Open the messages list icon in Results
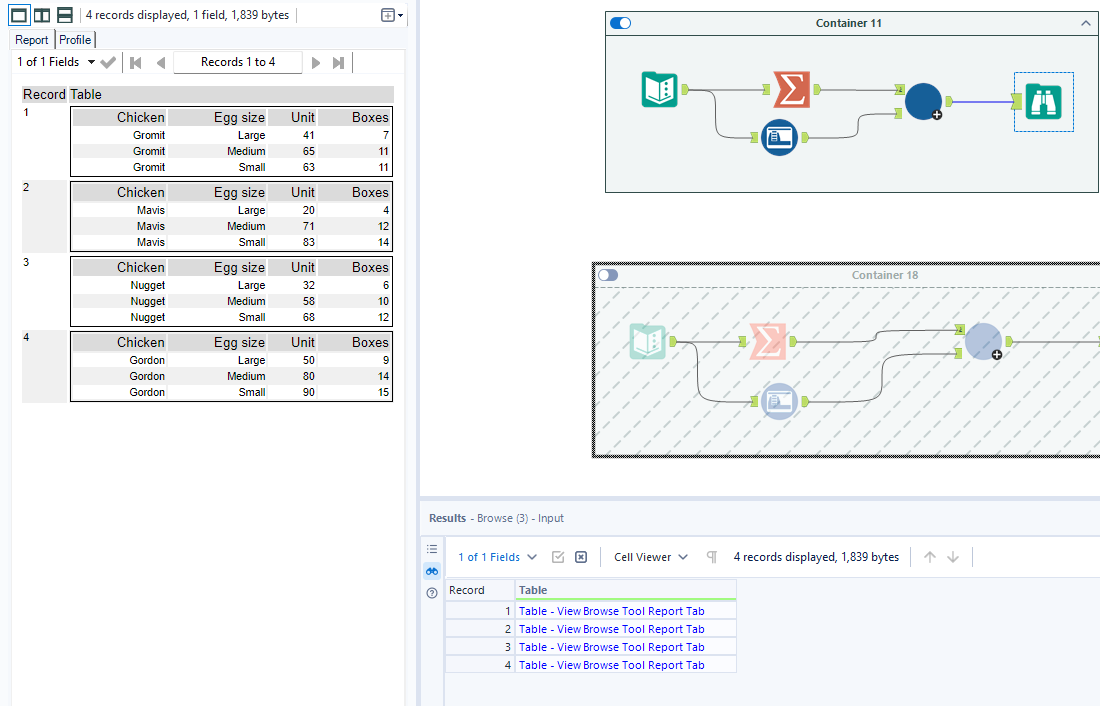The image size is (1100, 706). [x=432, y=549]
